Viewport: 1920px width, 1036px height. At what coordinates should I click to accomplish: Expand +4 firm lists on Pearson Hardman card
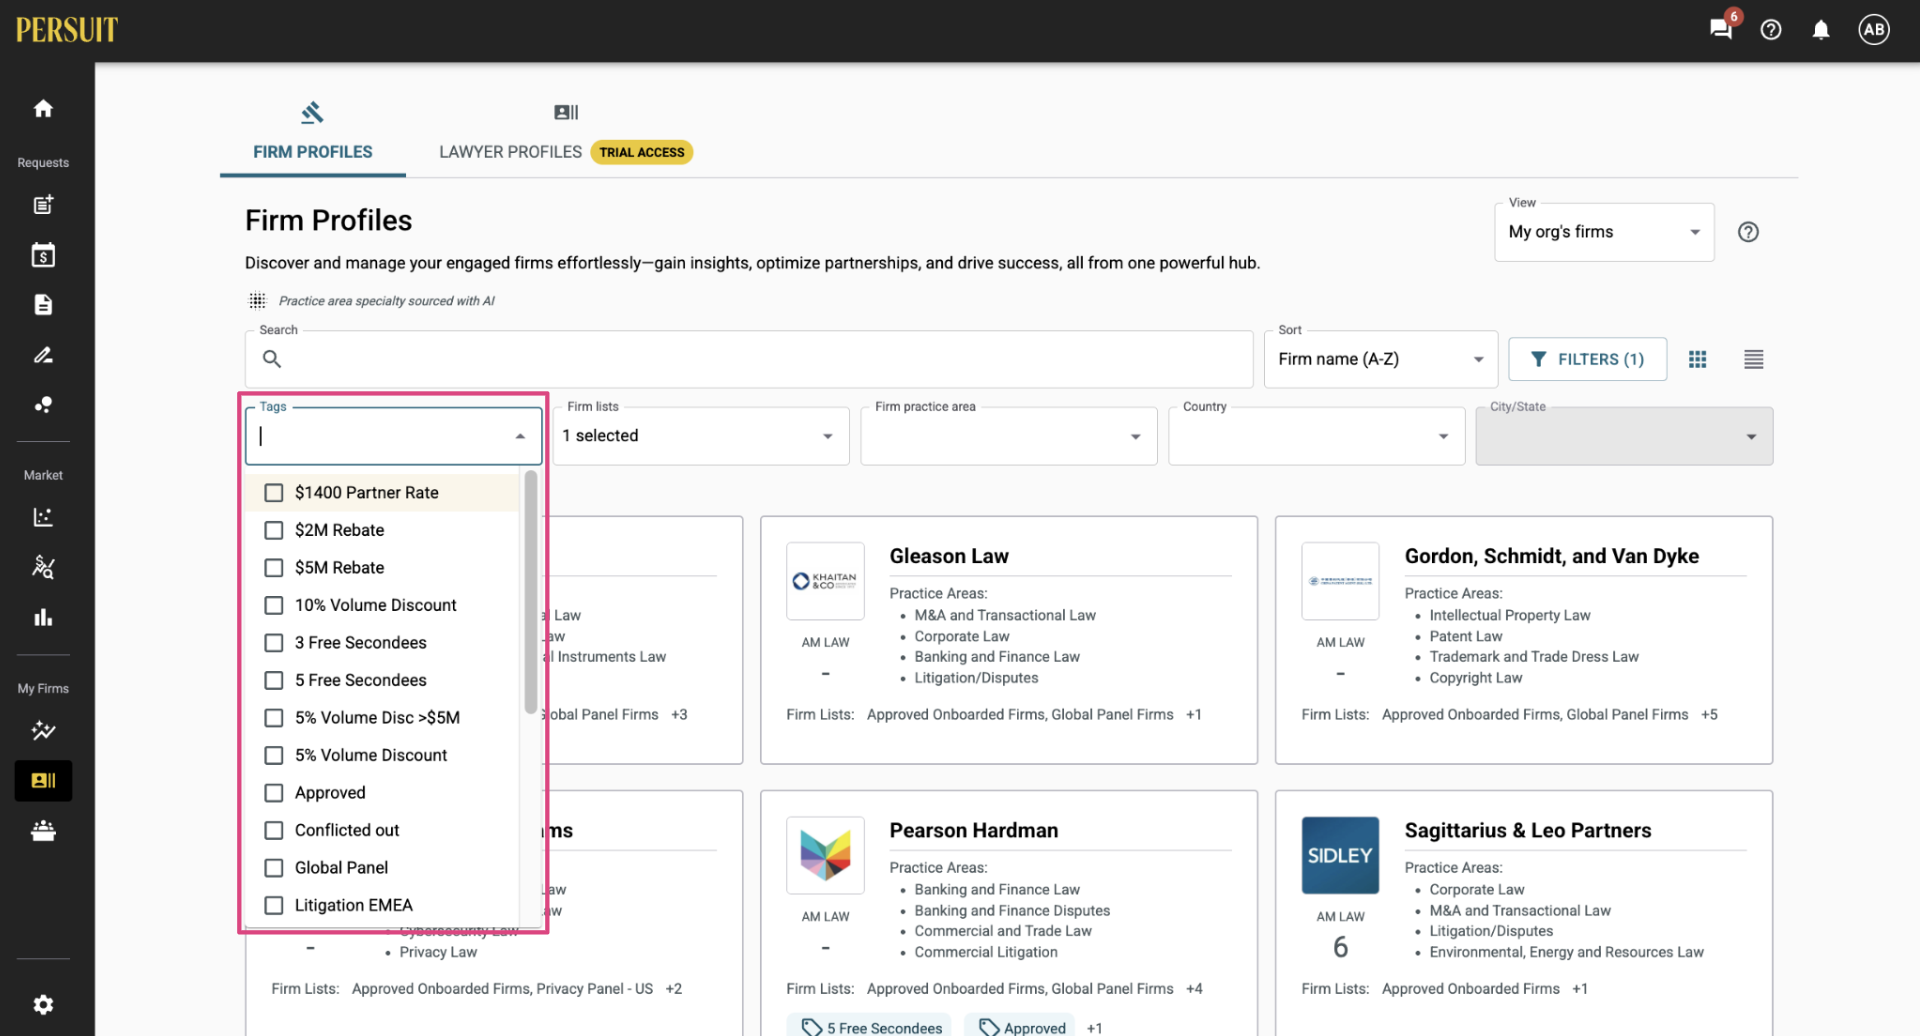[x=1194, y=989]
